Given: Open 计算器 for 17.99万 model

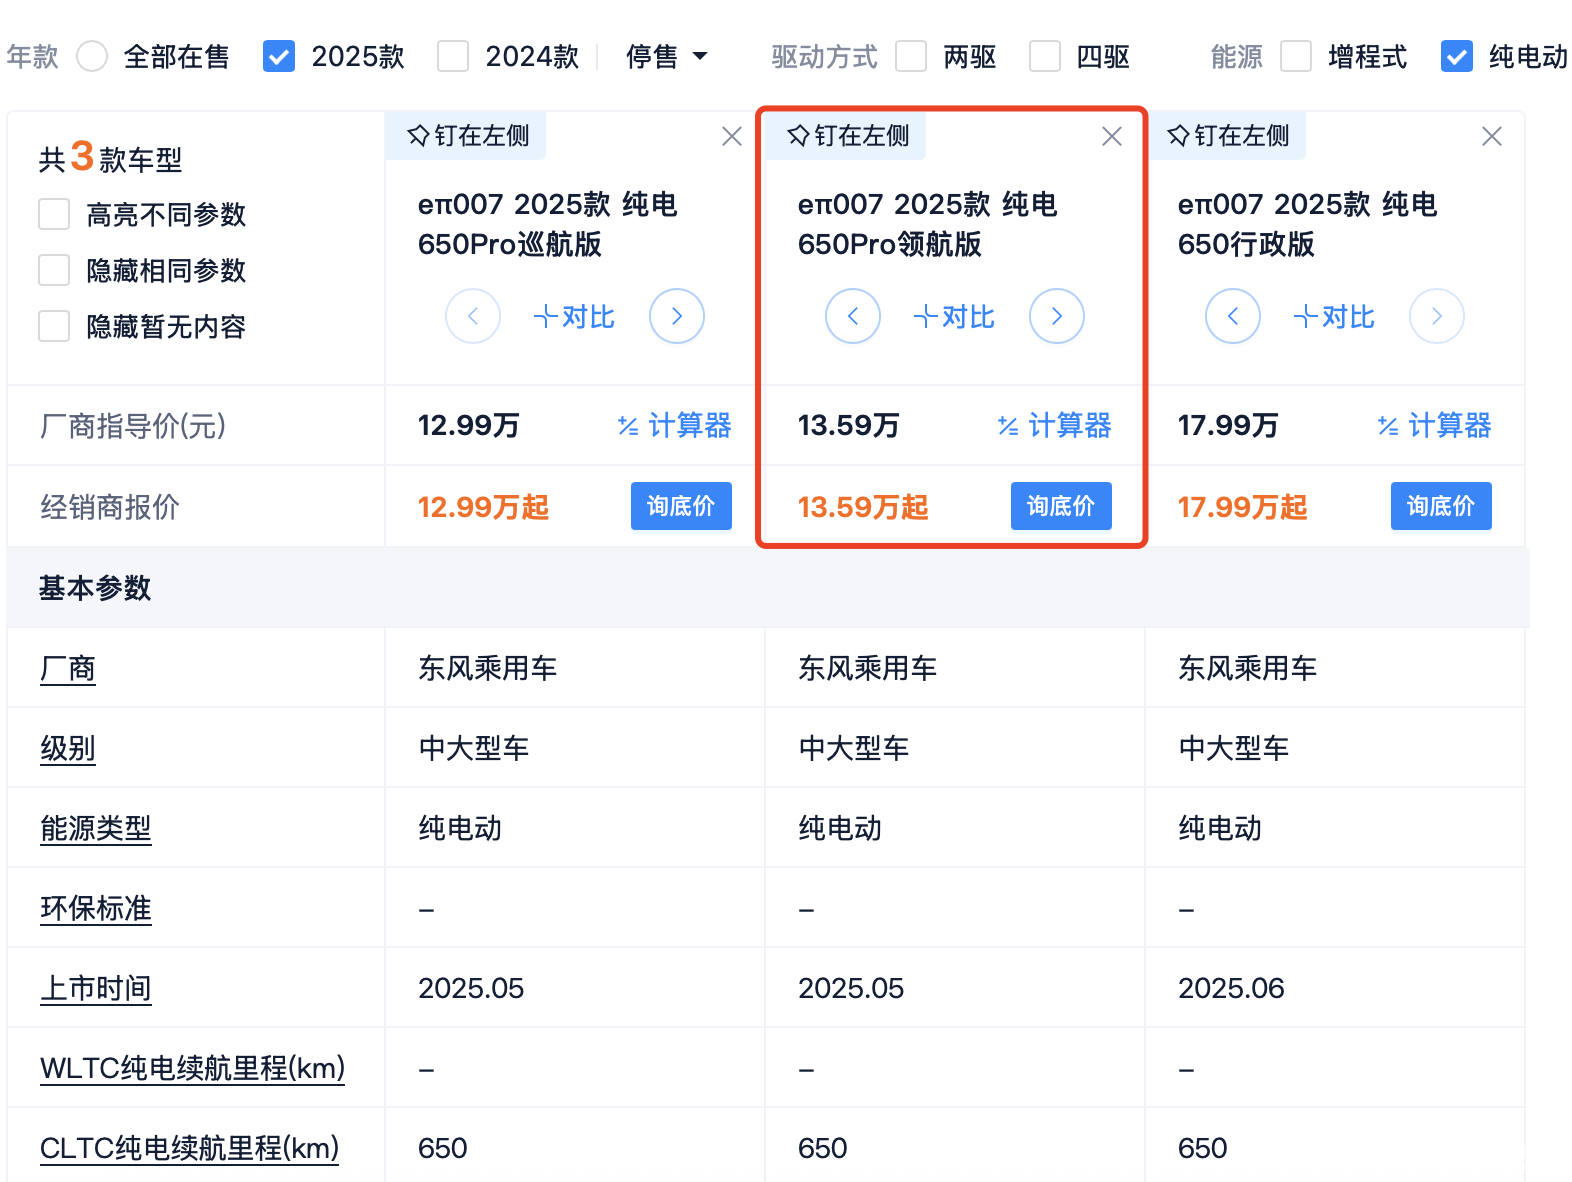Looking at the screenshot, I should [x=1434, y=425].
